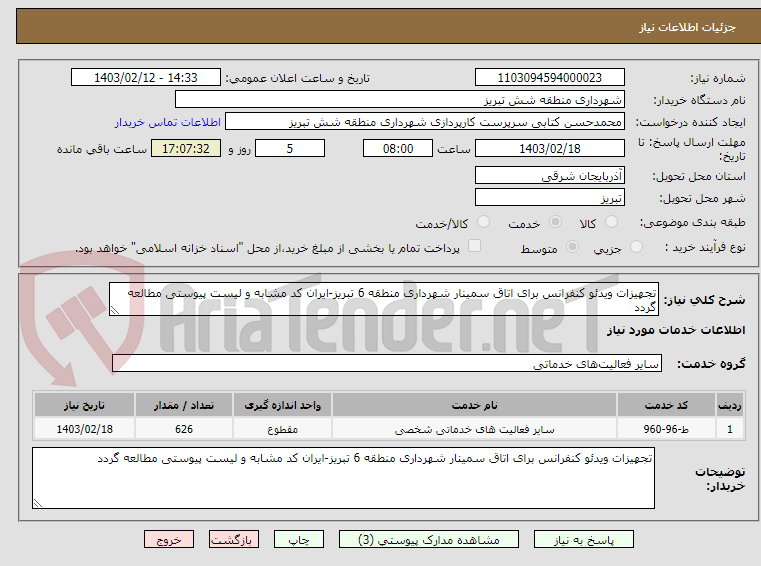
Task: Click the table date cell 1403/02/18
Action: click(84, 430)
